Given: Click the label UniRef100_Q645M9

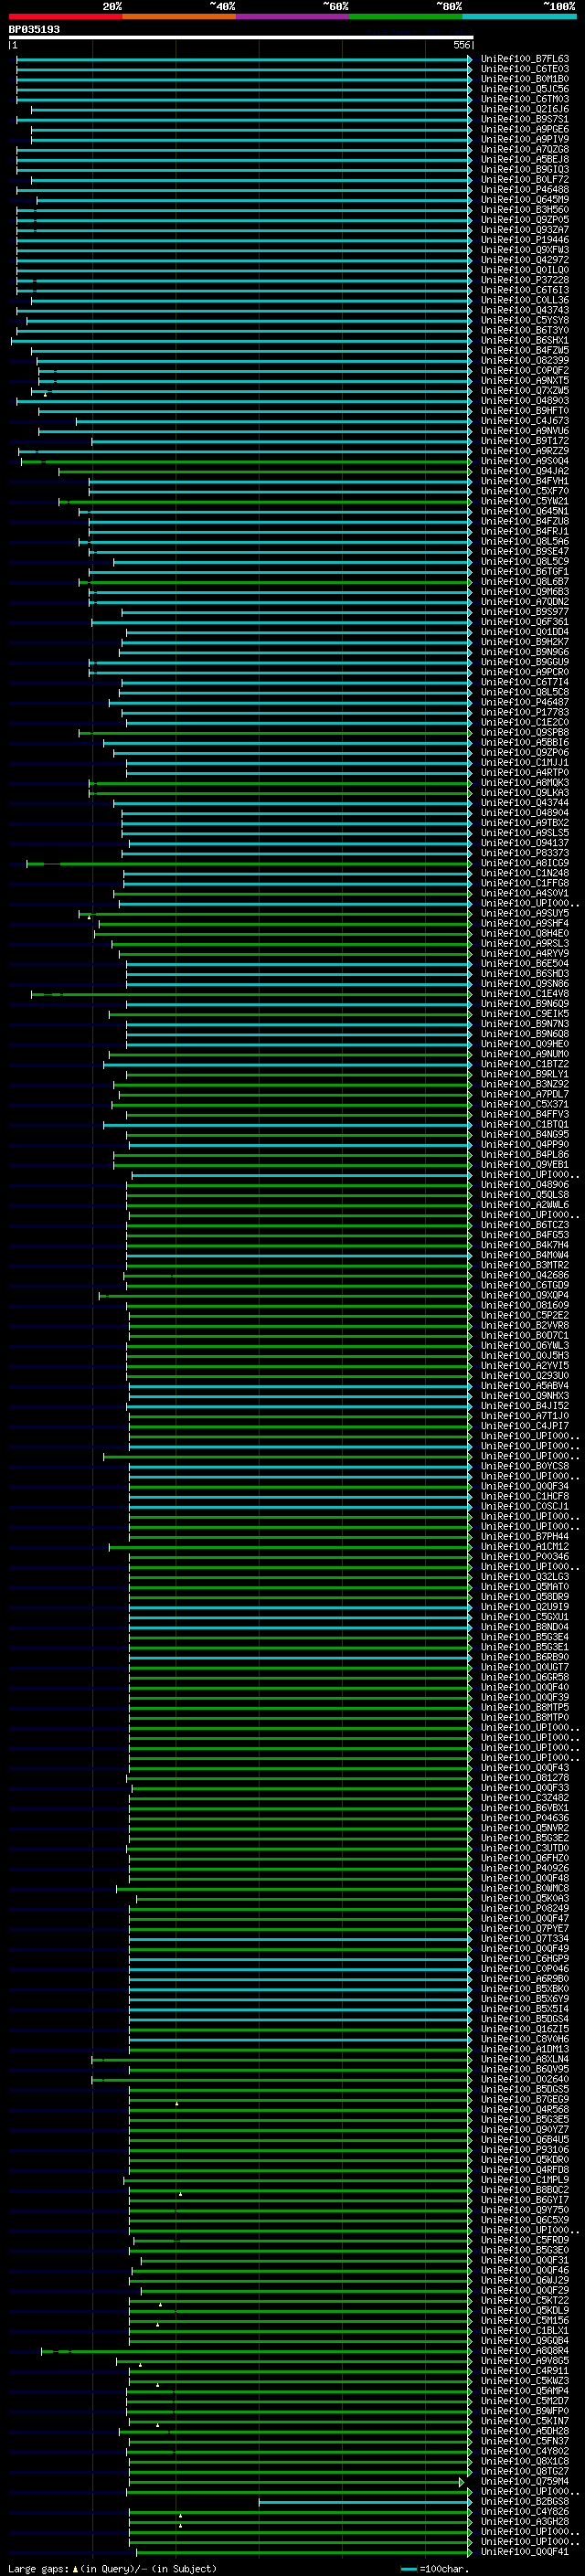Looking at the screenshot, I should 525,199.
